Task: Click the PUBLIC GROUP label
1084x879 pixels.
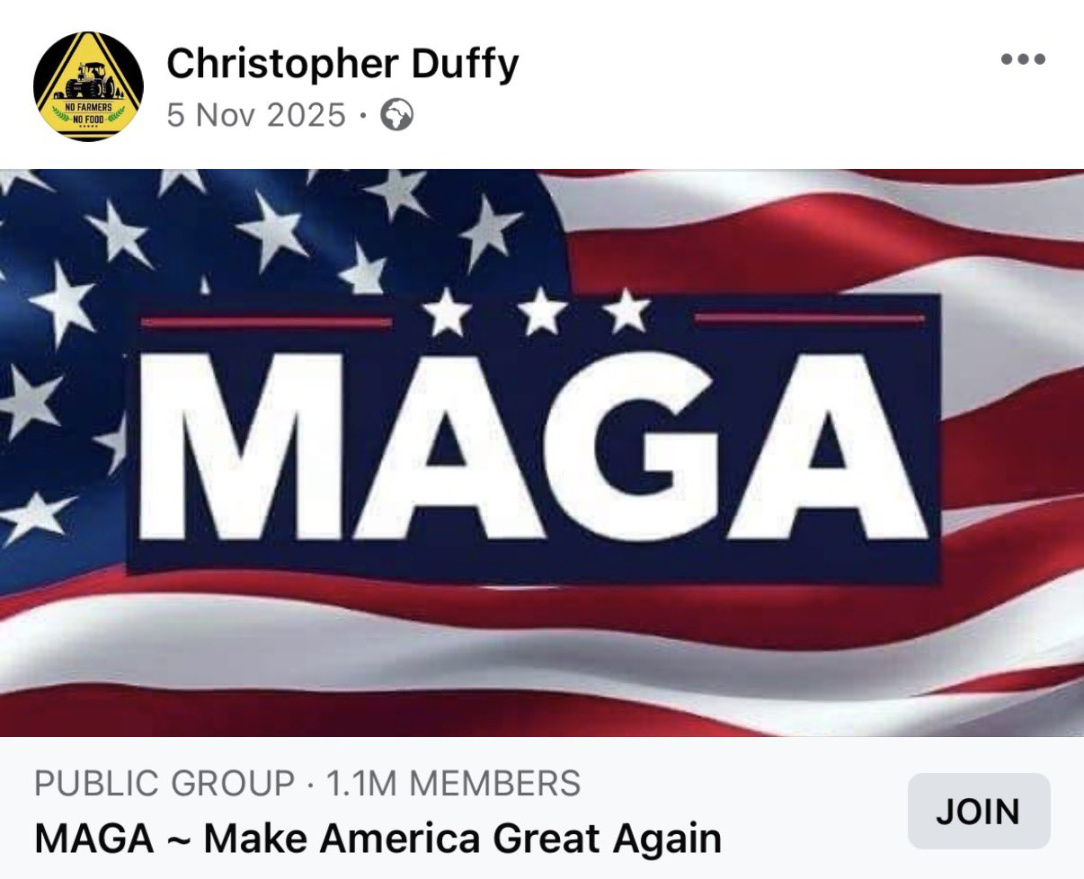Action: 165,784
